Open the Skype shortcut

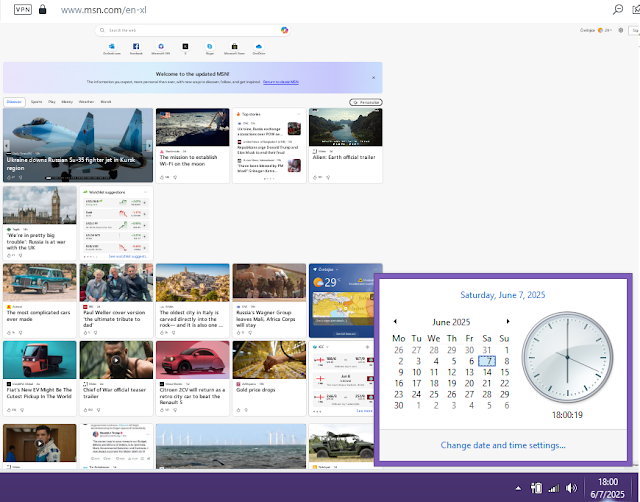coord(209,49)
